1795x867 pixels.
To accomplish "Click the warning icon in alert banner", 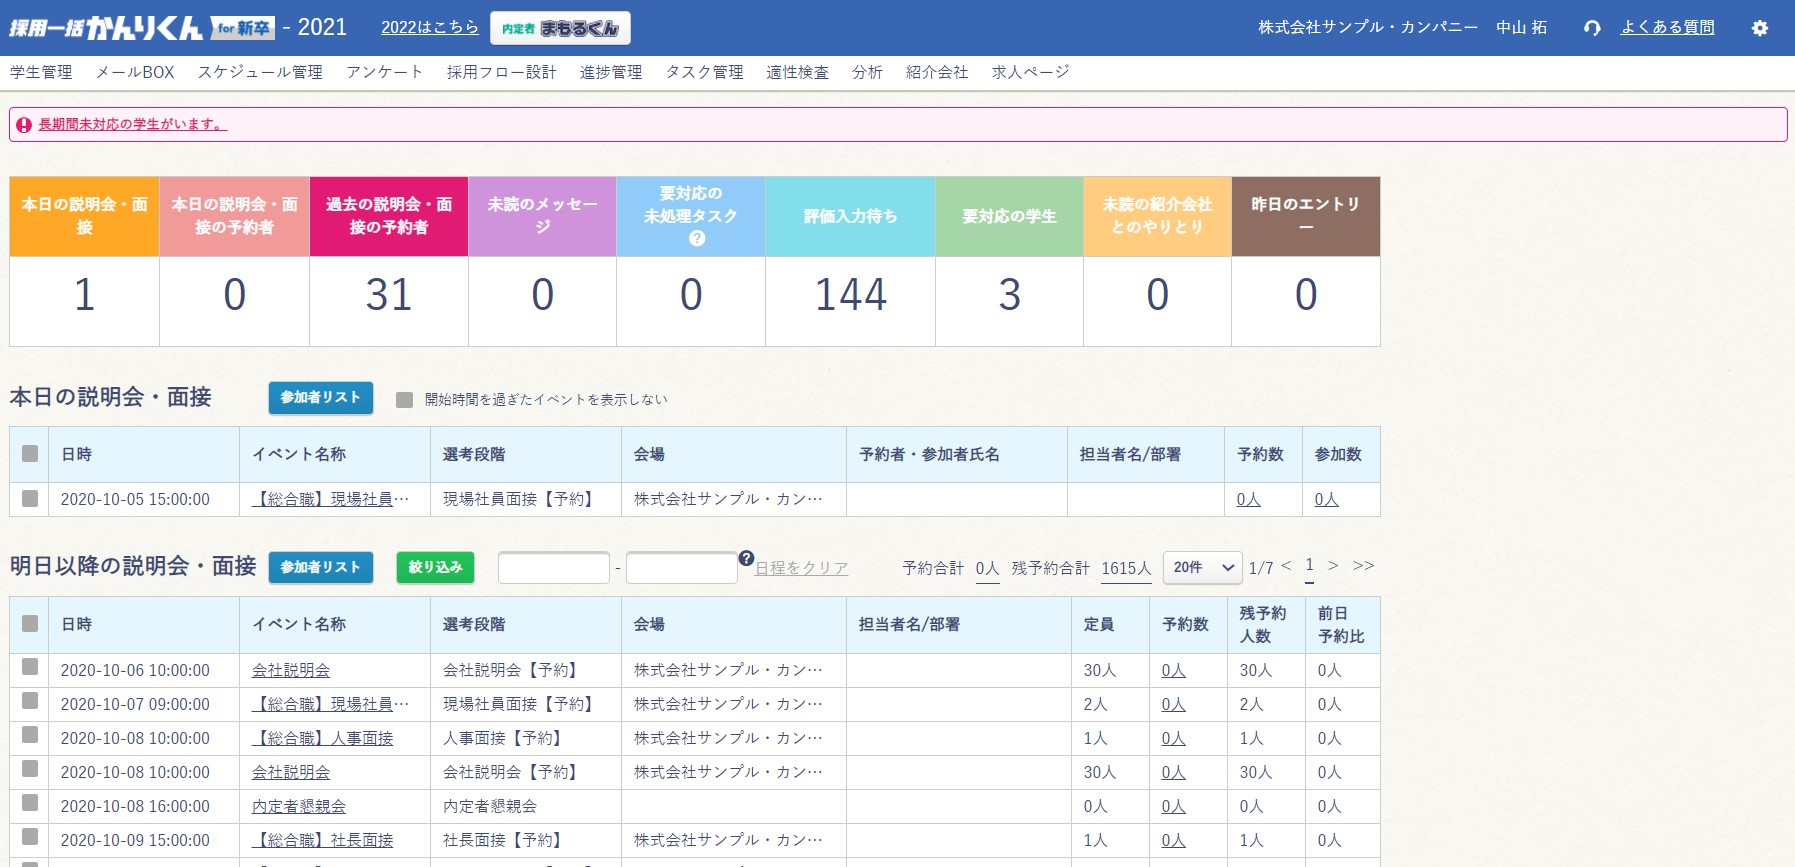I will click(x=24, y=125).
